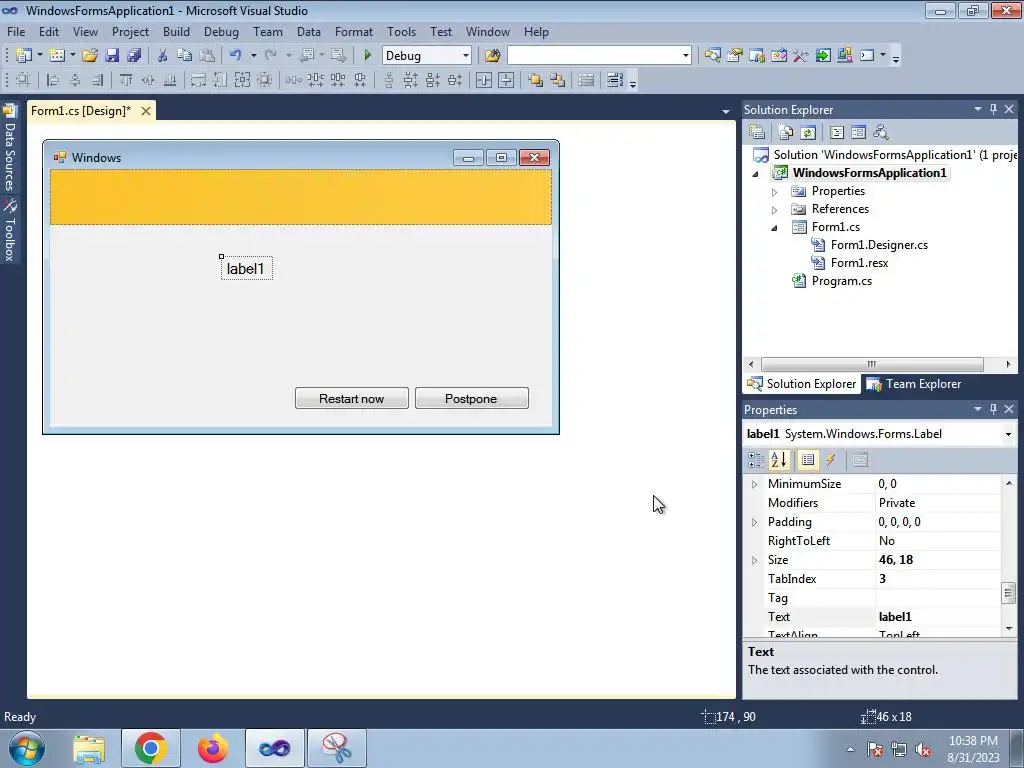Open Solution Explorer from toolbar icon

point(712,56)
